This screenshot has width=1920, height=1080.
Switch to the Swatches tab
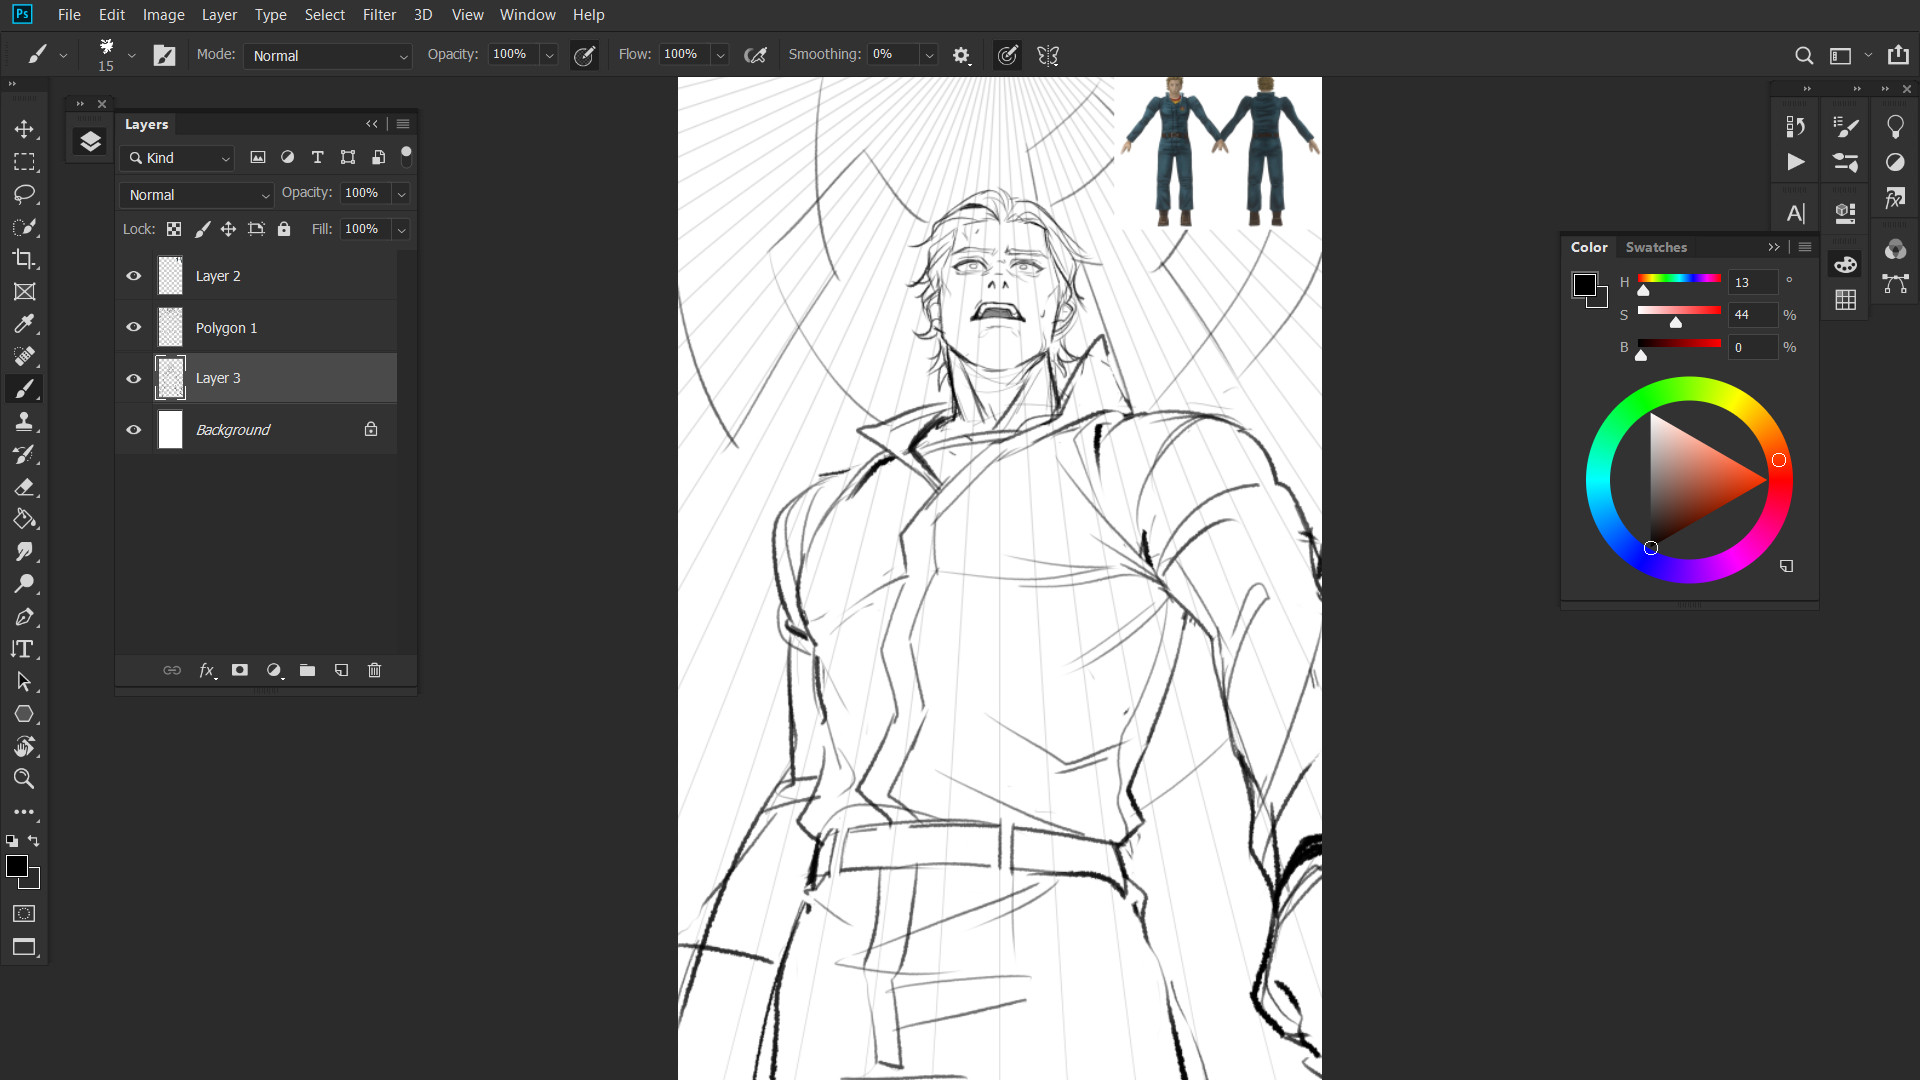click(1656, 247)
